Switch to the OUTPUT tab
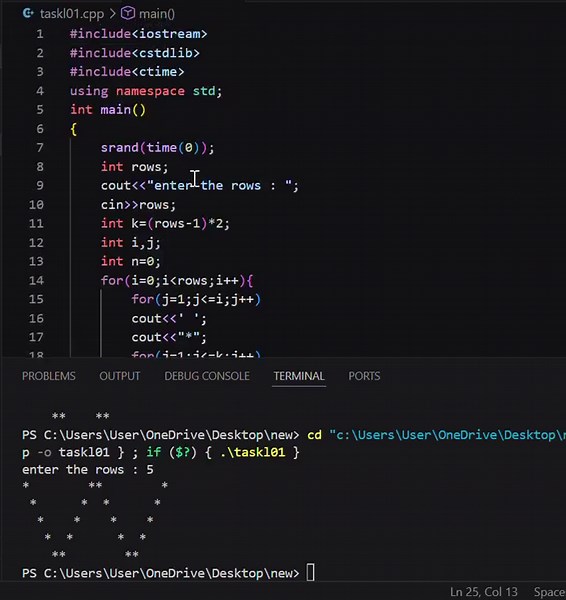Screen dimensions: 566x600 (x=120, y=376)
